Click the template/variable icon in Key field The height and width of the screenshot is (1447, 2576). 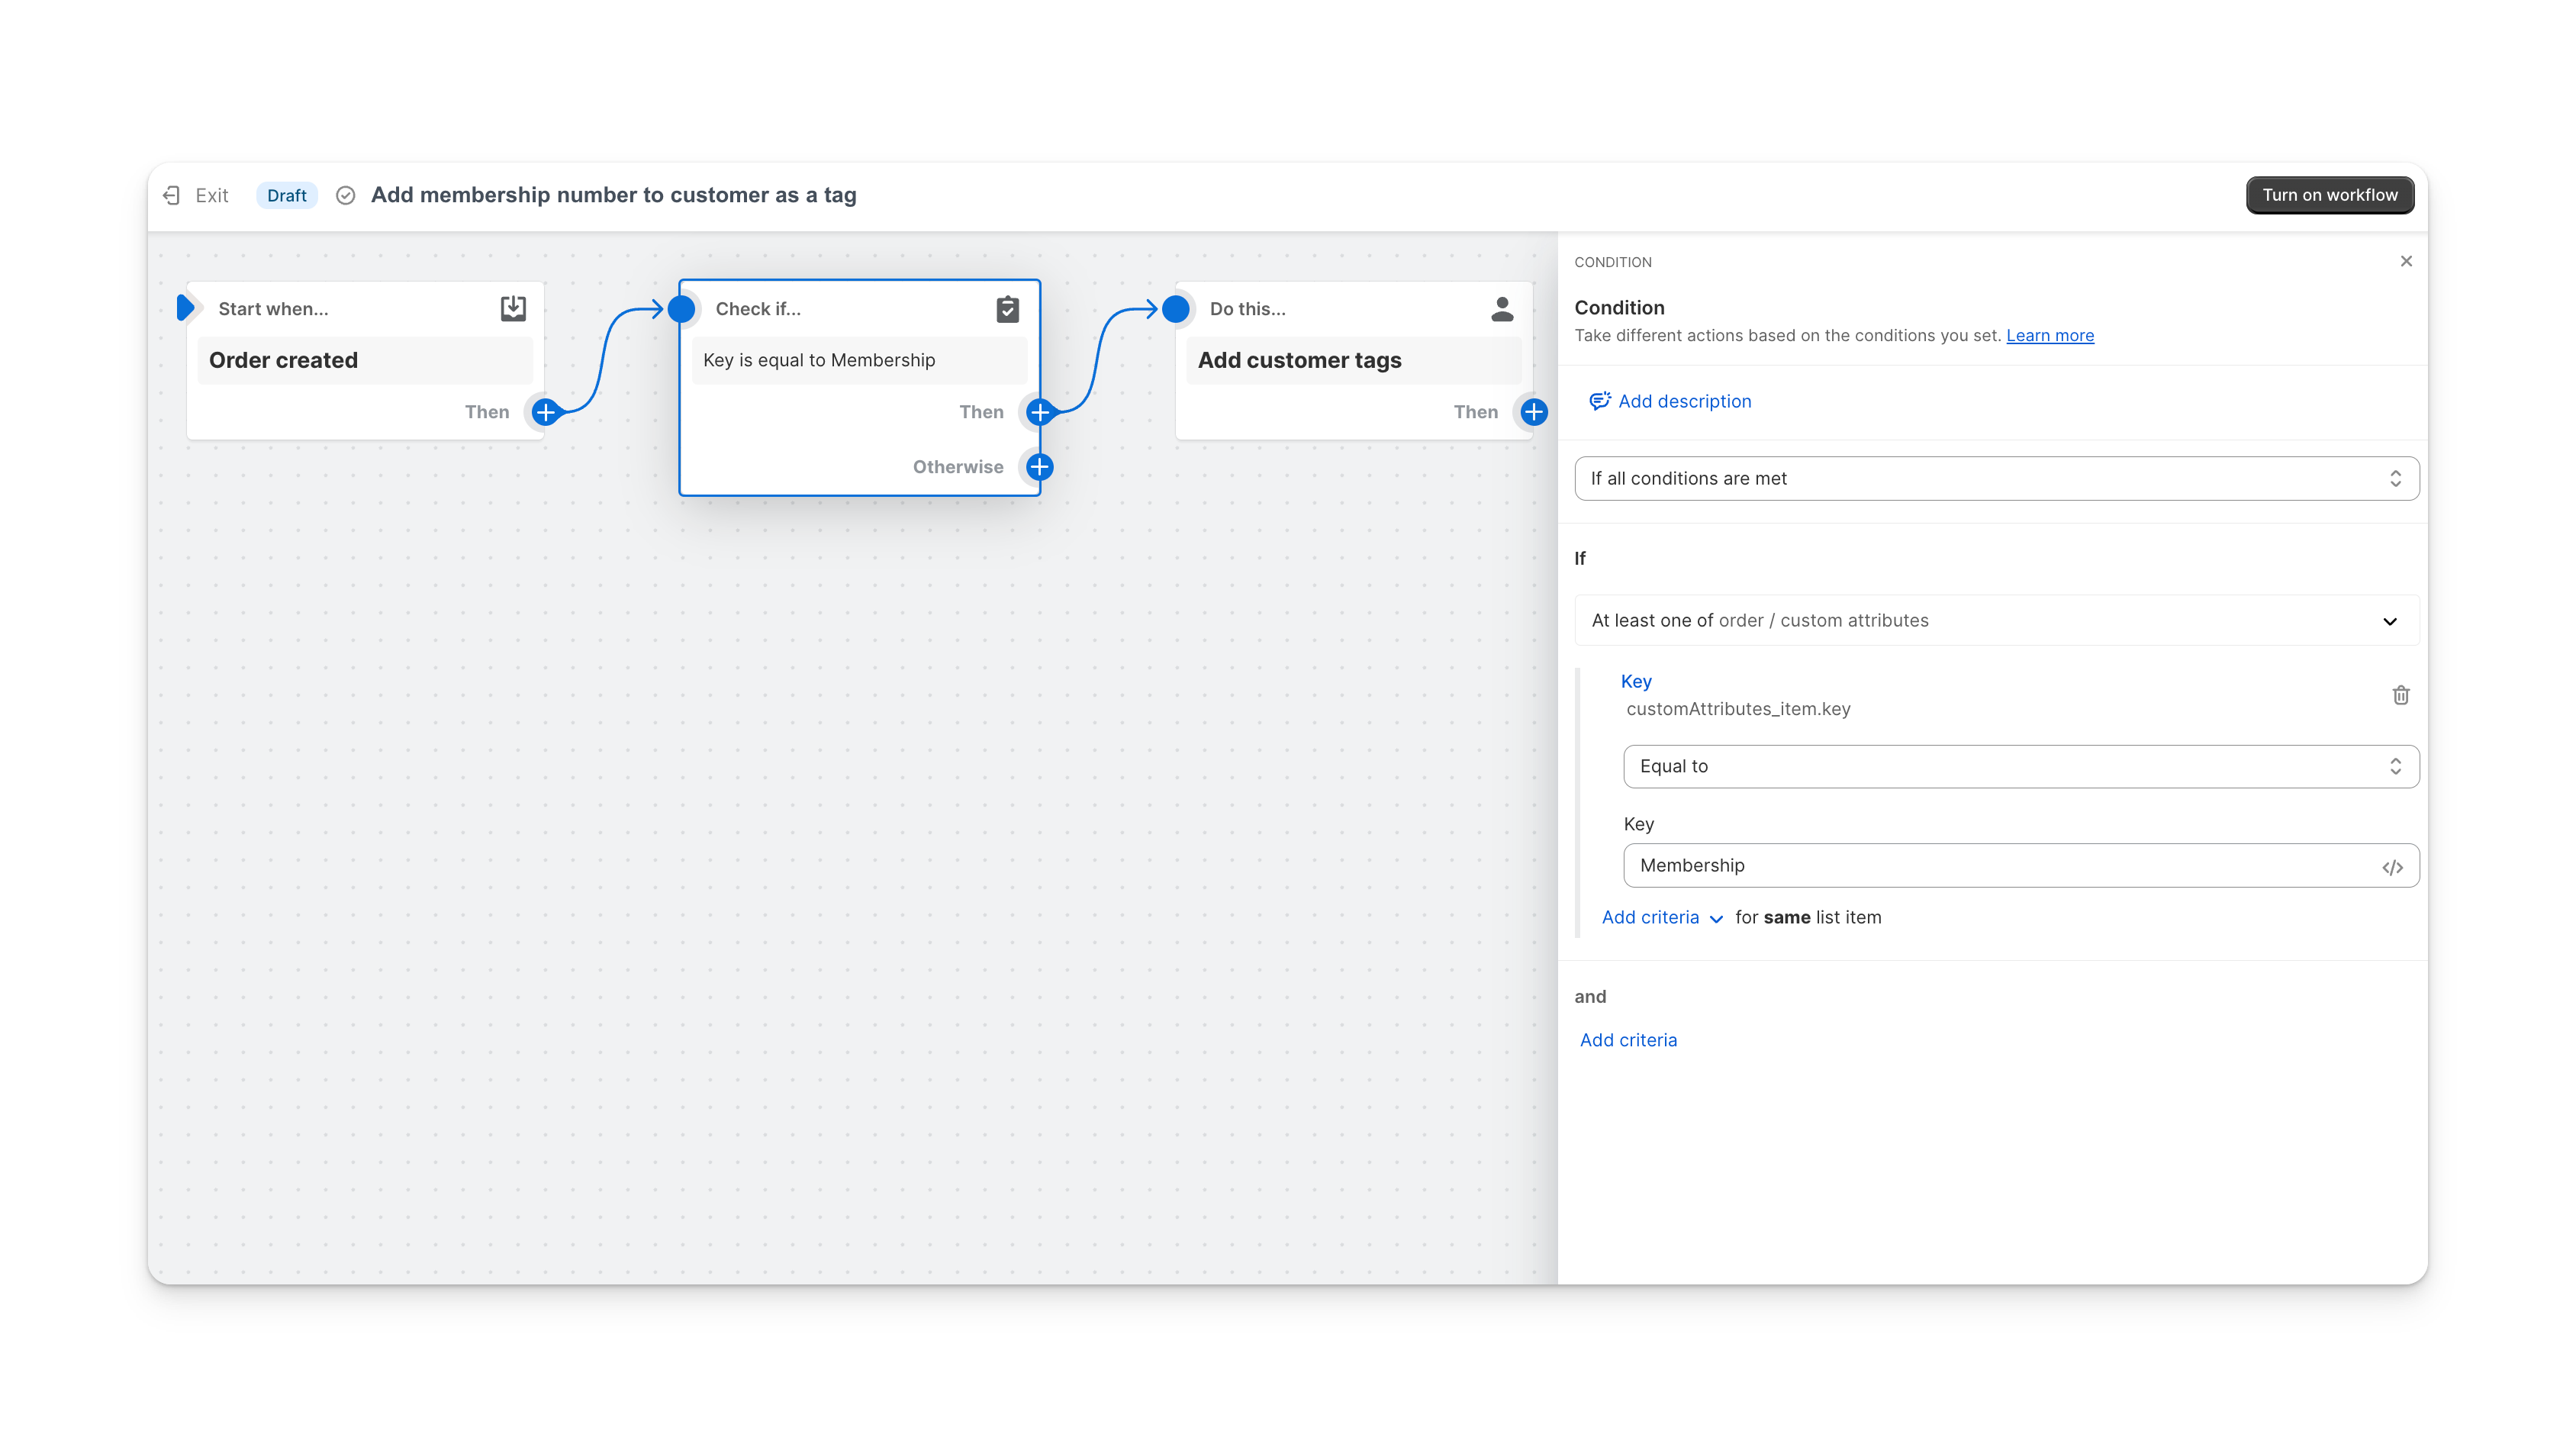point(2394,865)
